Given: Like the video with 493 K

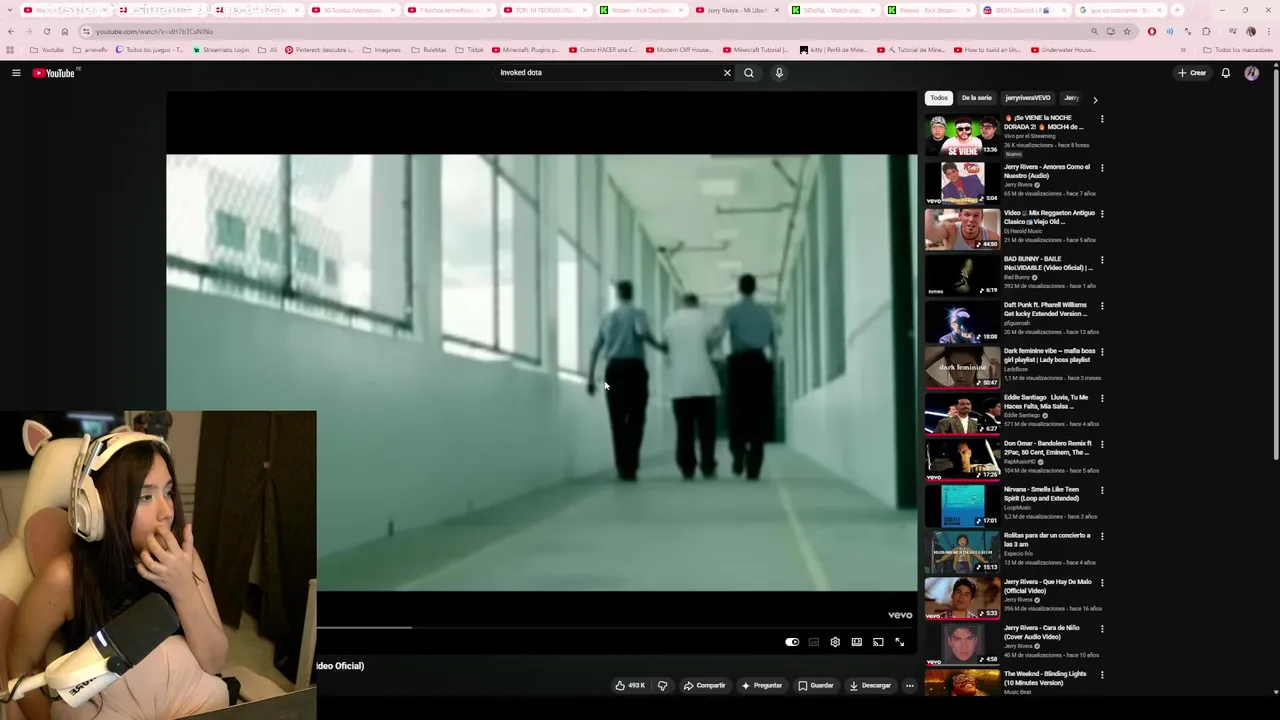Looking at the screenshot, I should (630, 686).
